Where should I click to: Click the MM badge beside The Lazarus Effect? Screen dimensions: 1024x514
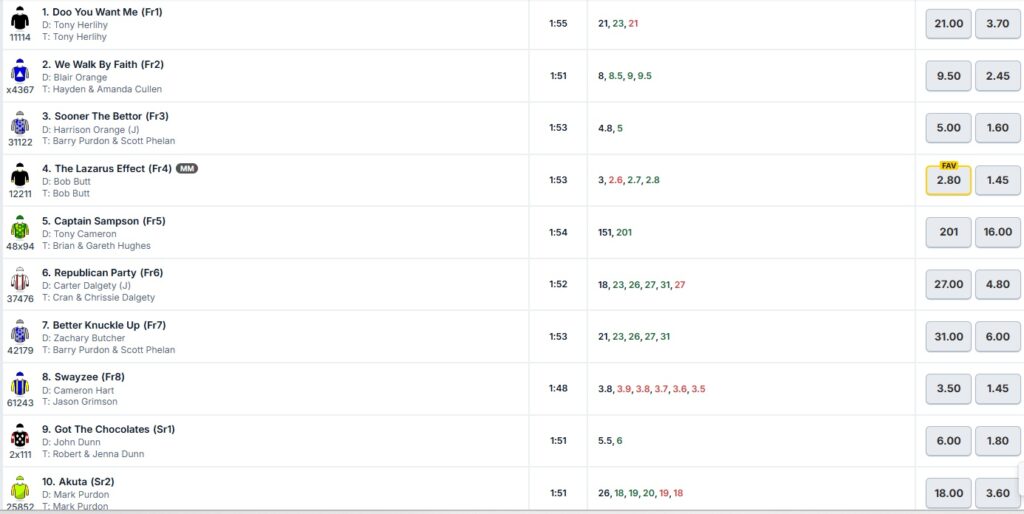(x=187, y=168)
